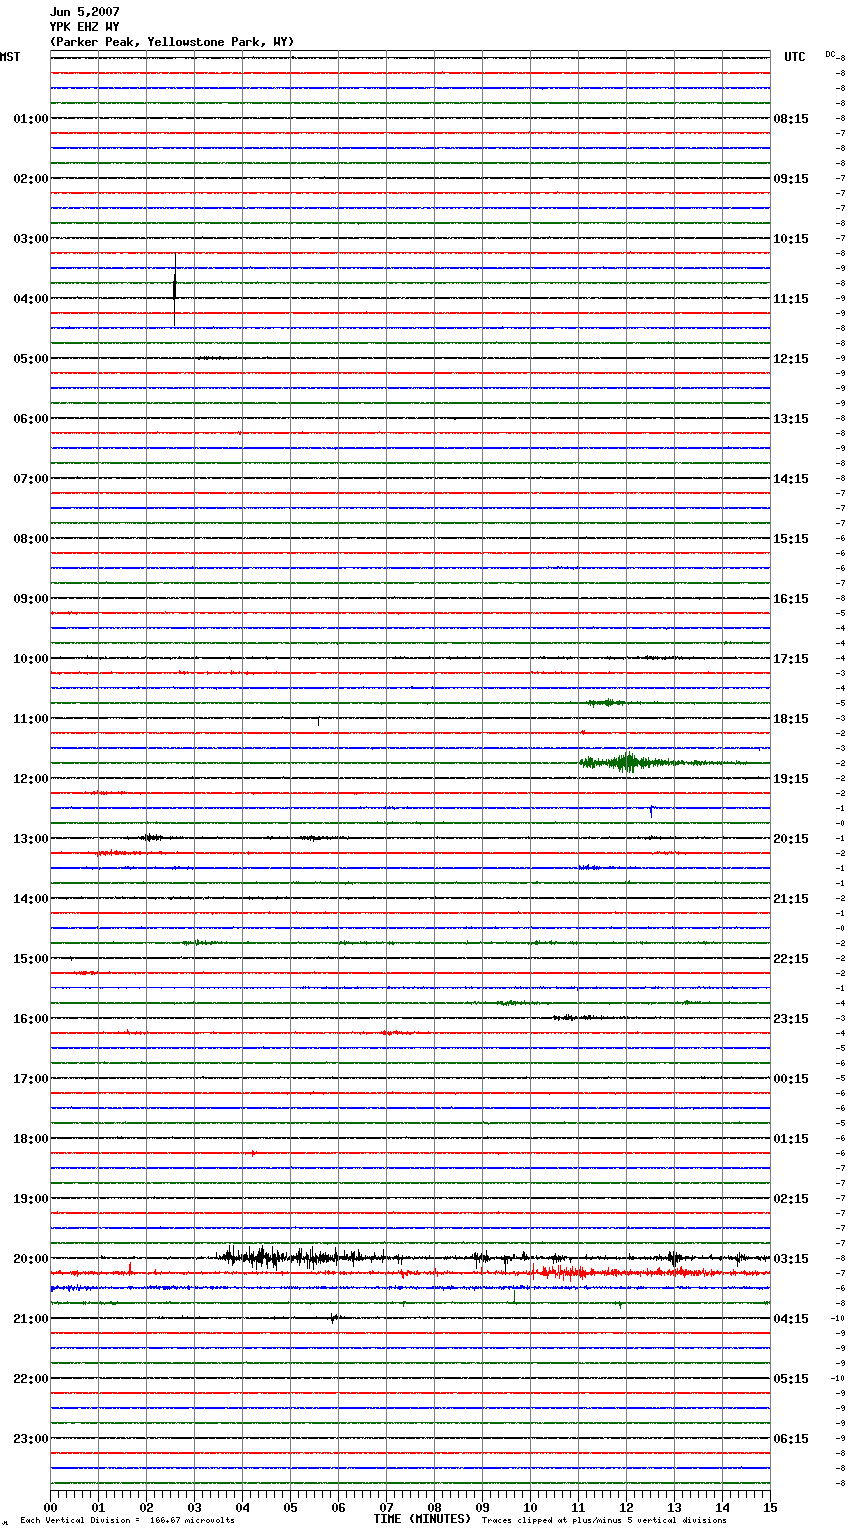Click the '01:15' UTC time label
Screen dimensions: 850x1534
[x=792, y=1139]
